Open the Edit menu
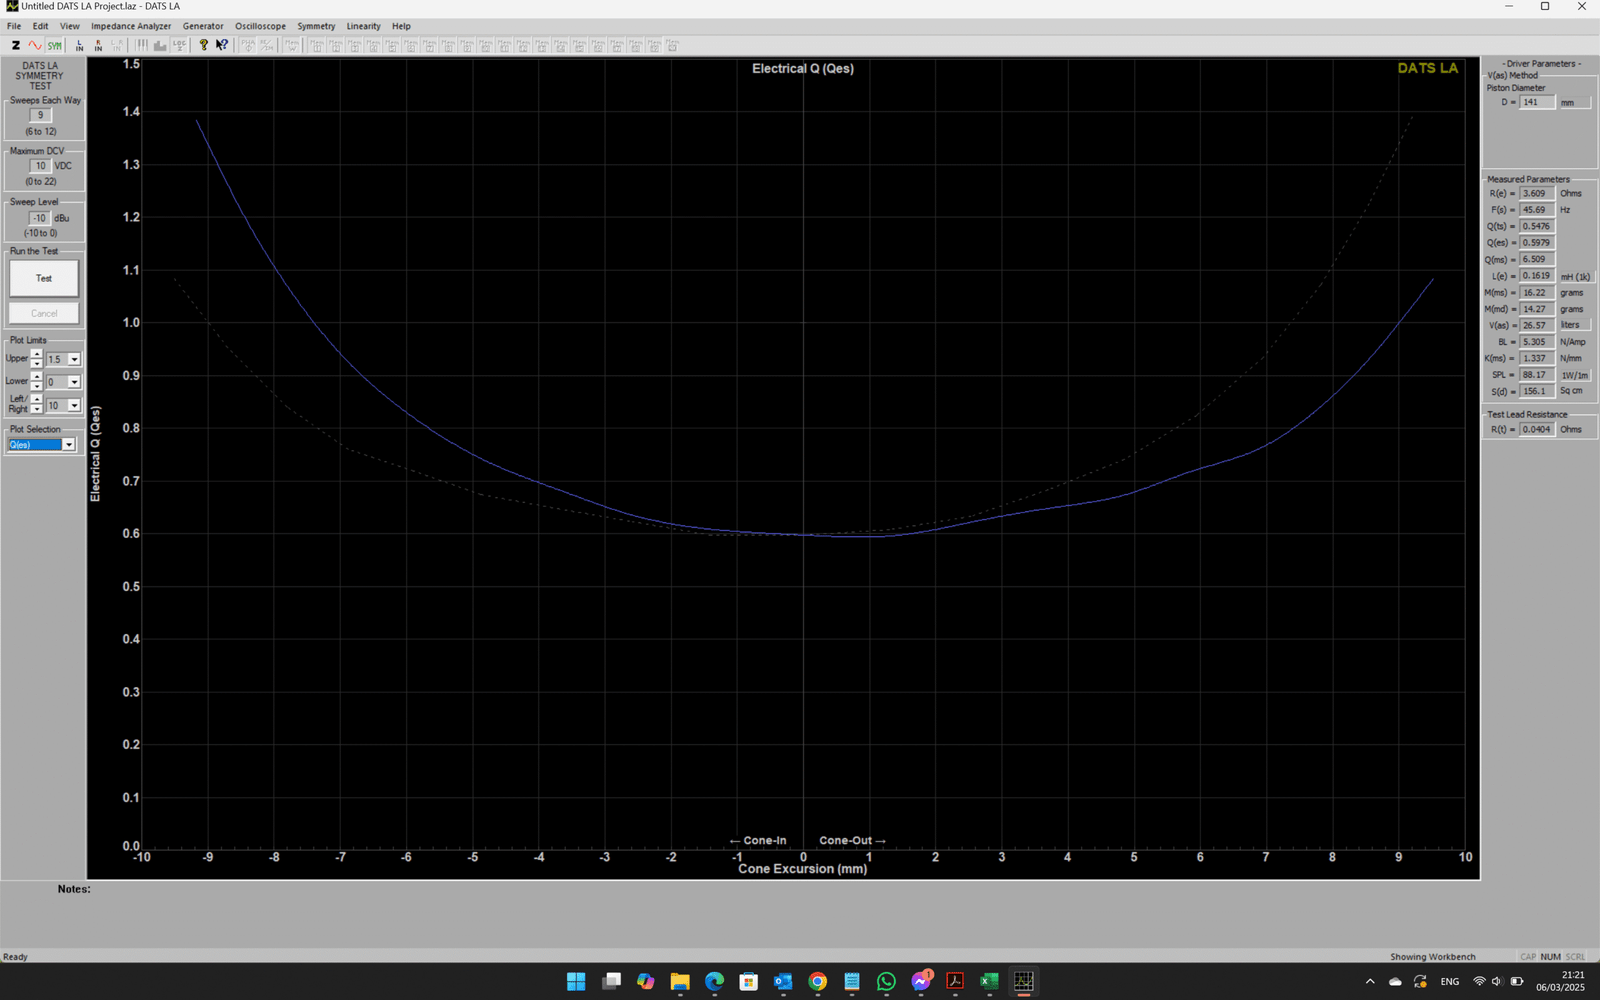This screenshot has height=1000, width=1600. 40,26
